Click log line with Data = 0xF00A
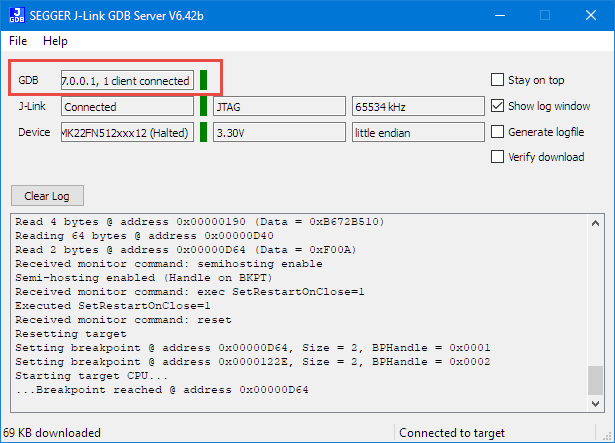This screenshot has height=443, width=615. tap(186, 250)
